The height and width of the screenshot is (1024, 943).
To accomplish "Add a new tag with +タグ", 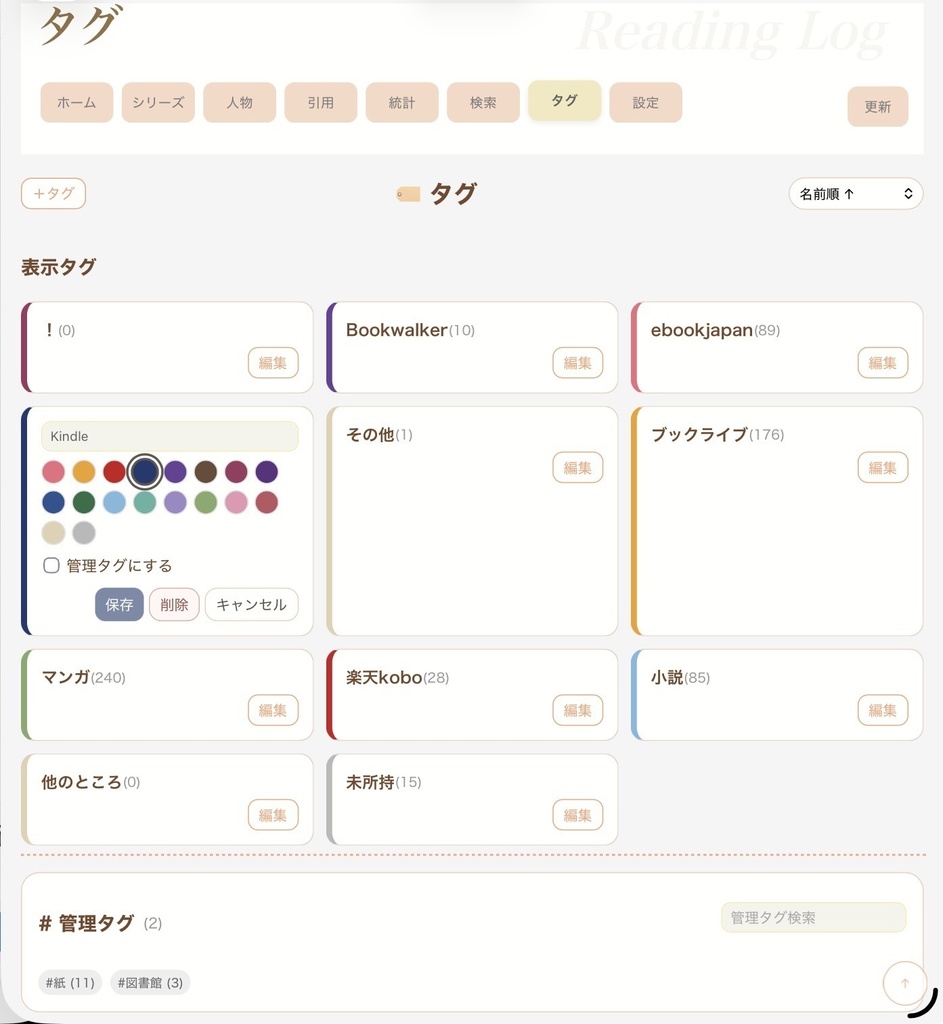I will [x=54, y=193].
